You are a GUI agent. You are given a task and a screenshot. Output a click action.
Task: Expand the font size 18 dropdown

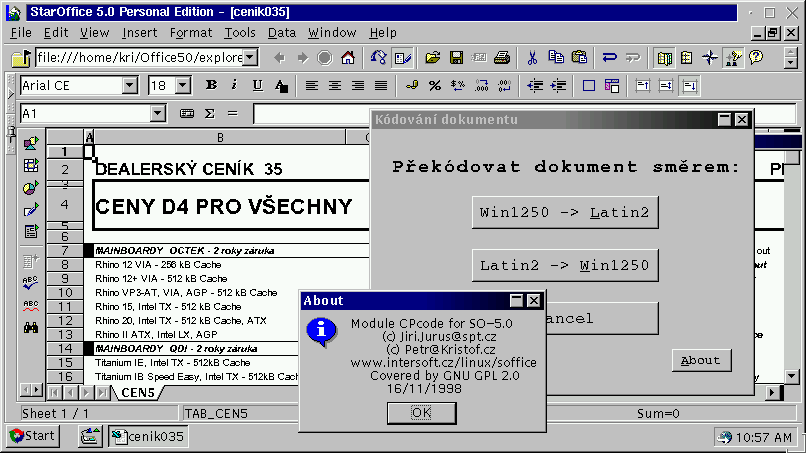coord(183,85)
